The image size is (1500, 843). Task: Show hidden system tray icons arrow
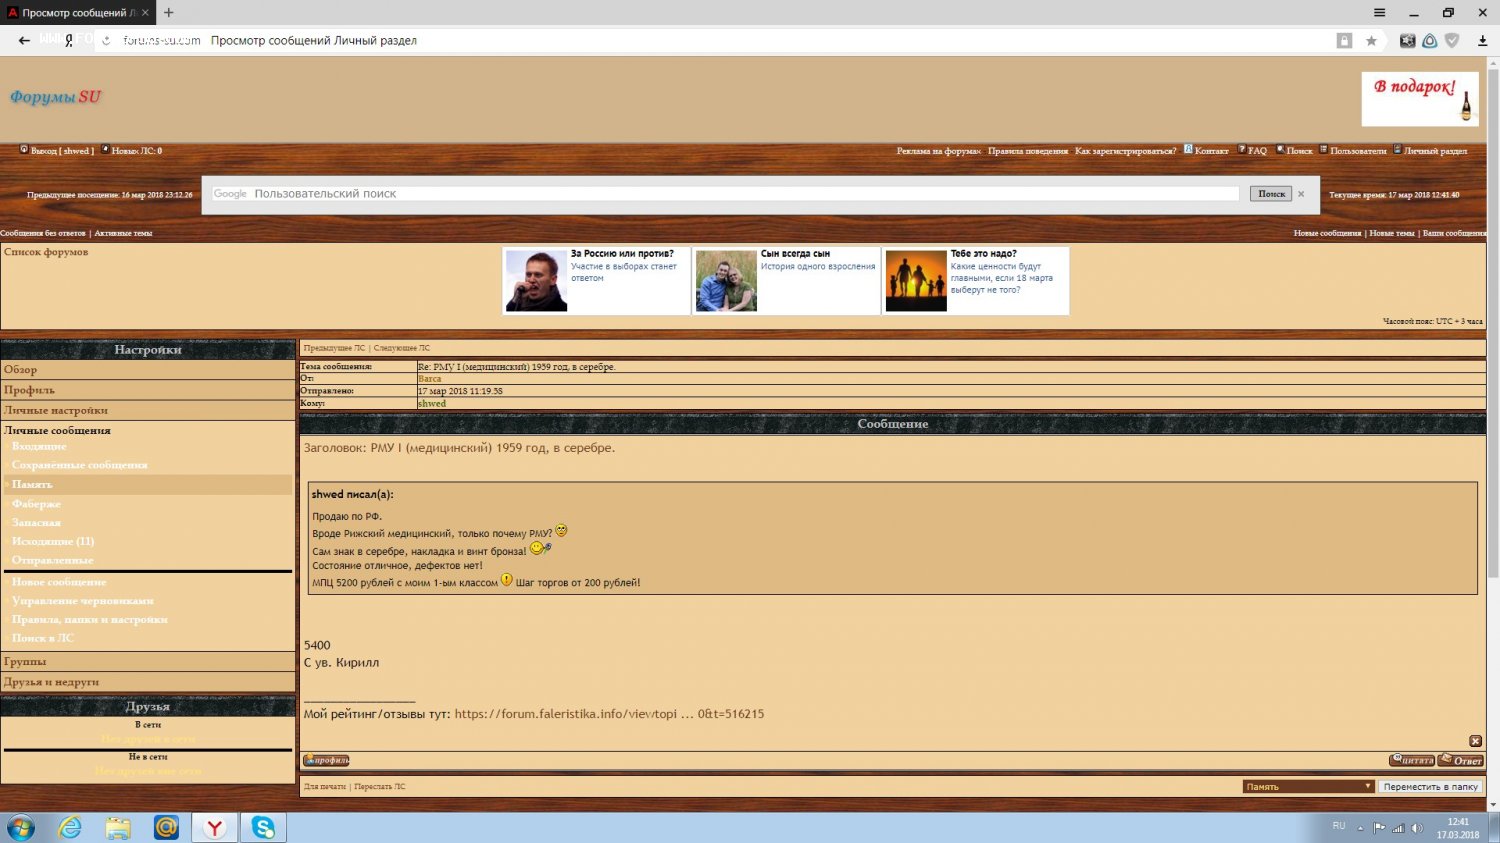tap(1360, 828)
